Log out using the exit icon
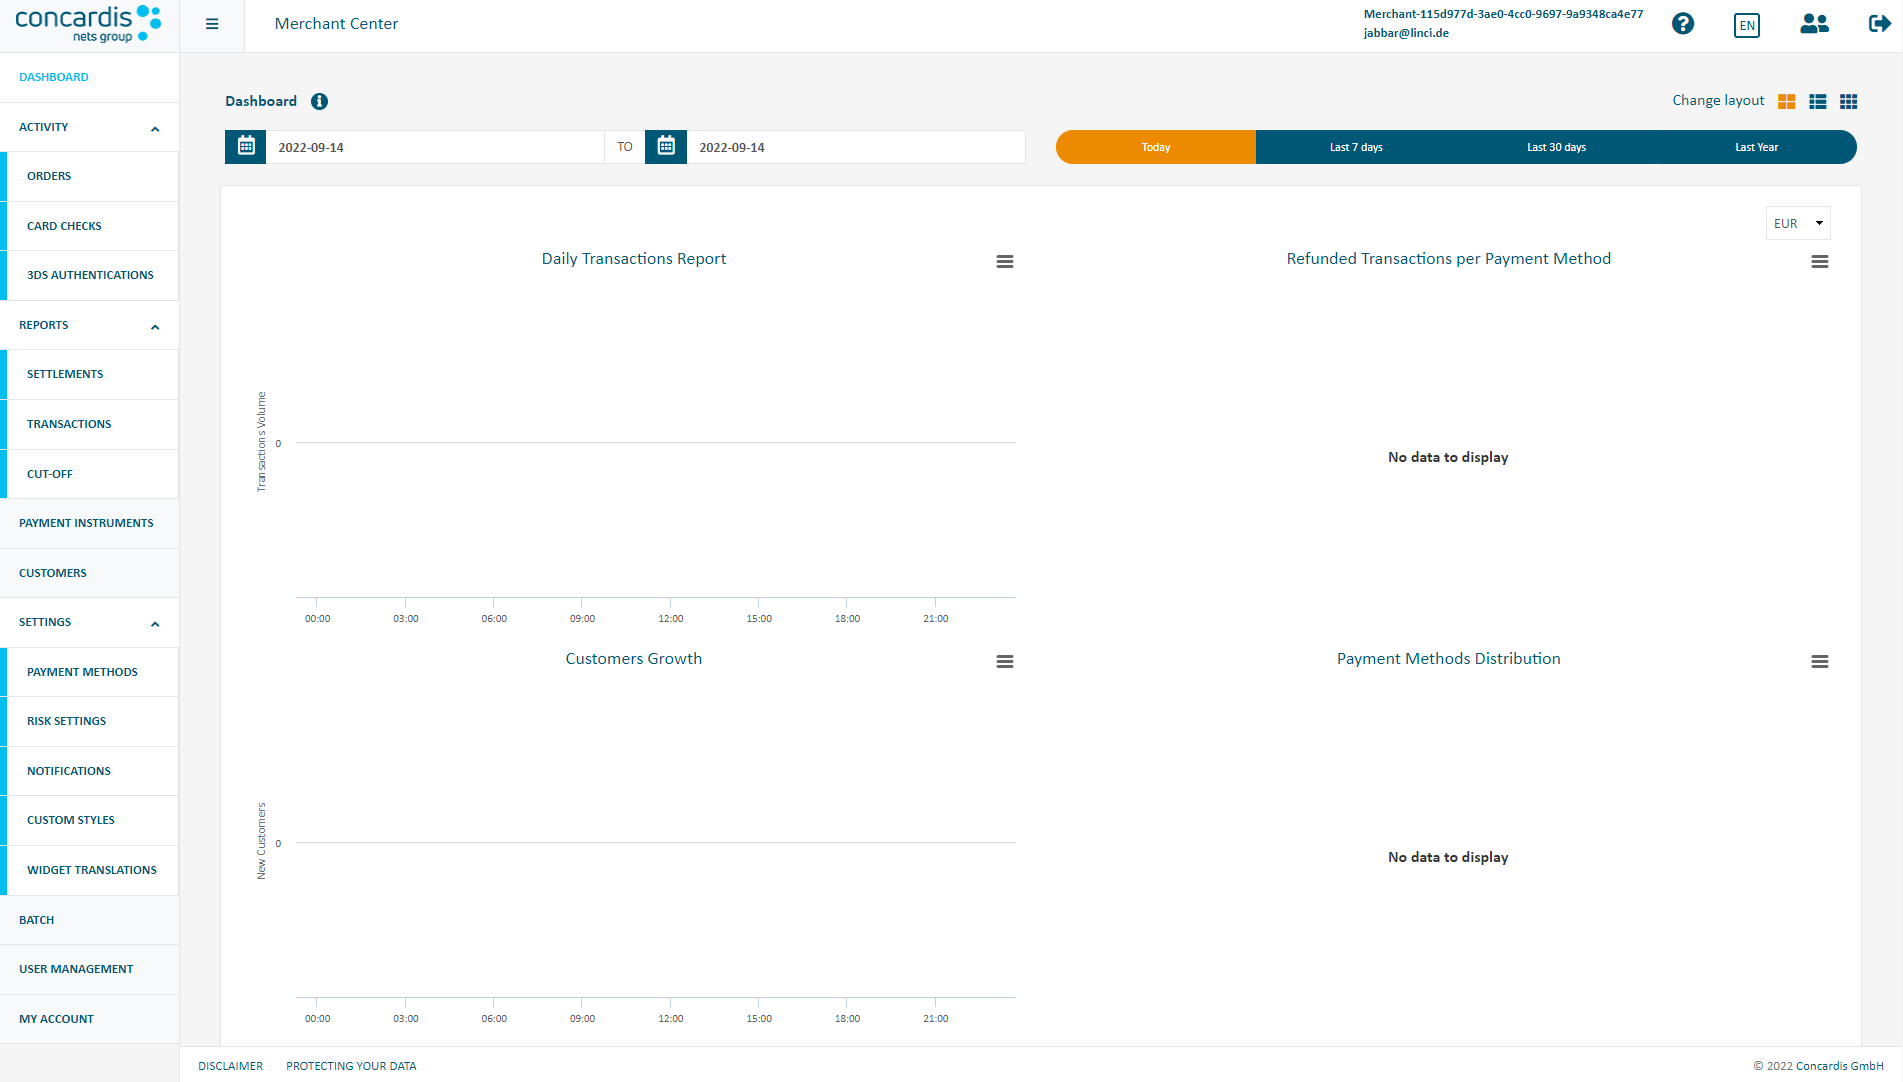 pos(1879,24)
